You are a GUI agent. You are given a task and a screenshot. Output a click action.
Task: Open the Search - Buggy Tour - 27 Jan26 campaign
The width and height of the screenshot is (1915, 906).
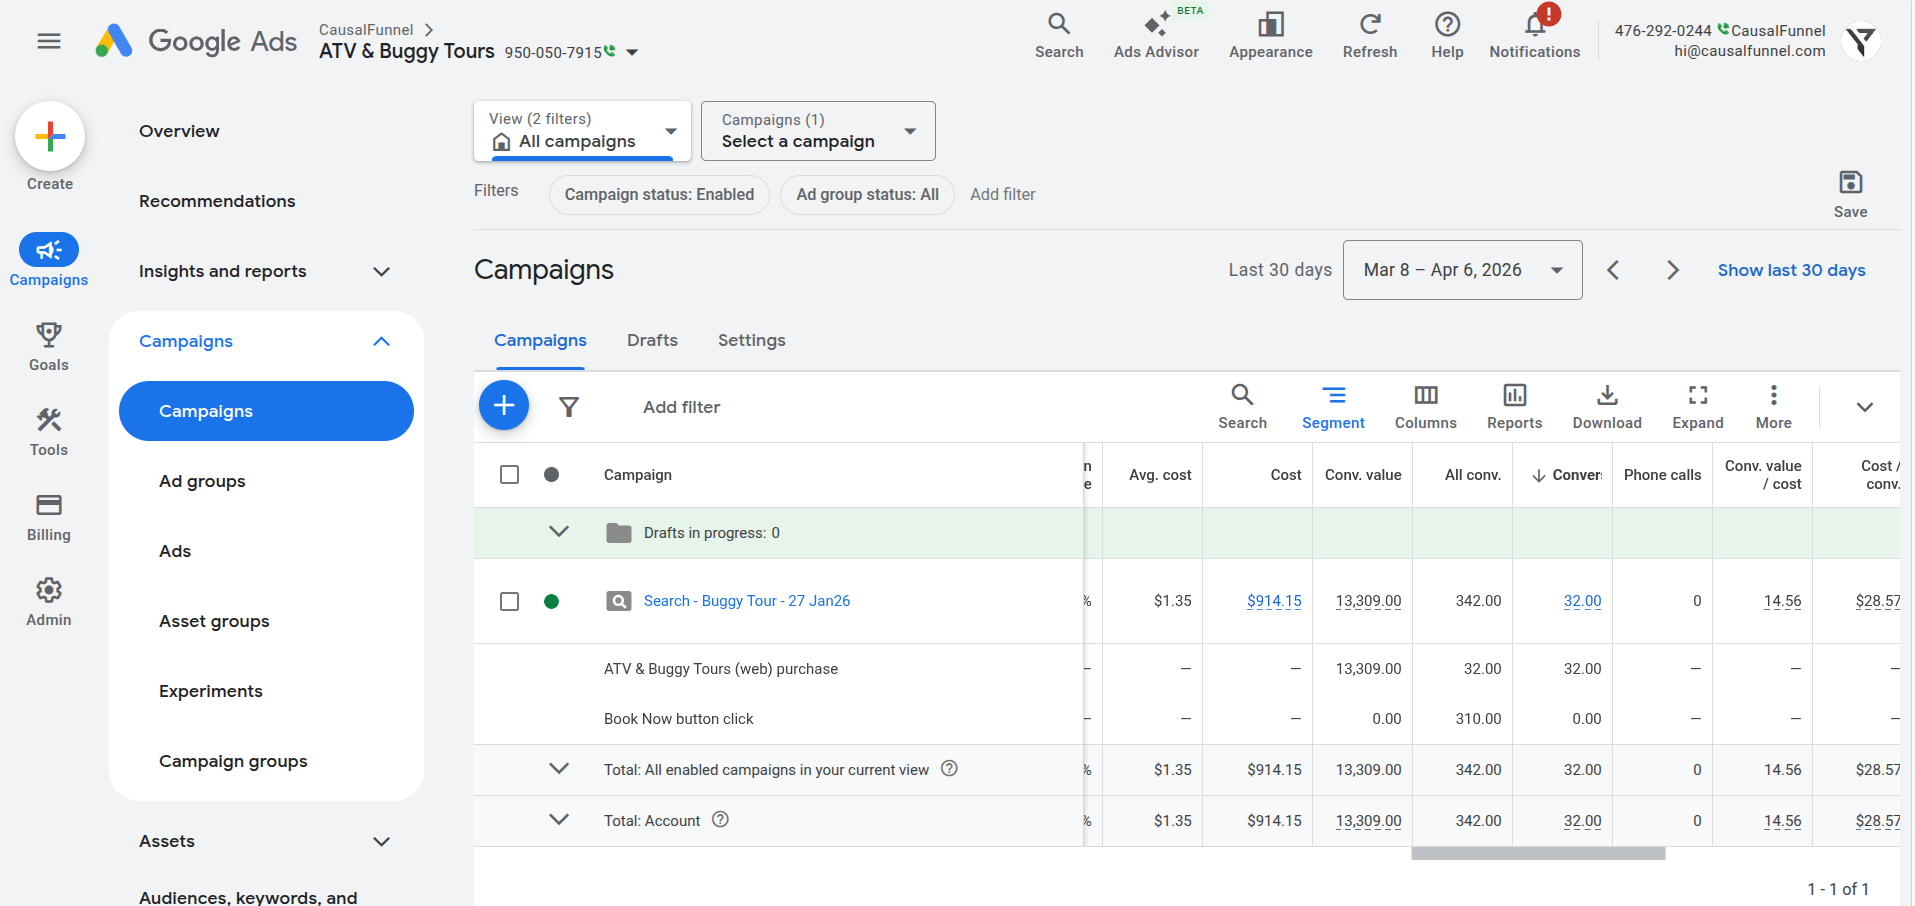coord(746,601)
